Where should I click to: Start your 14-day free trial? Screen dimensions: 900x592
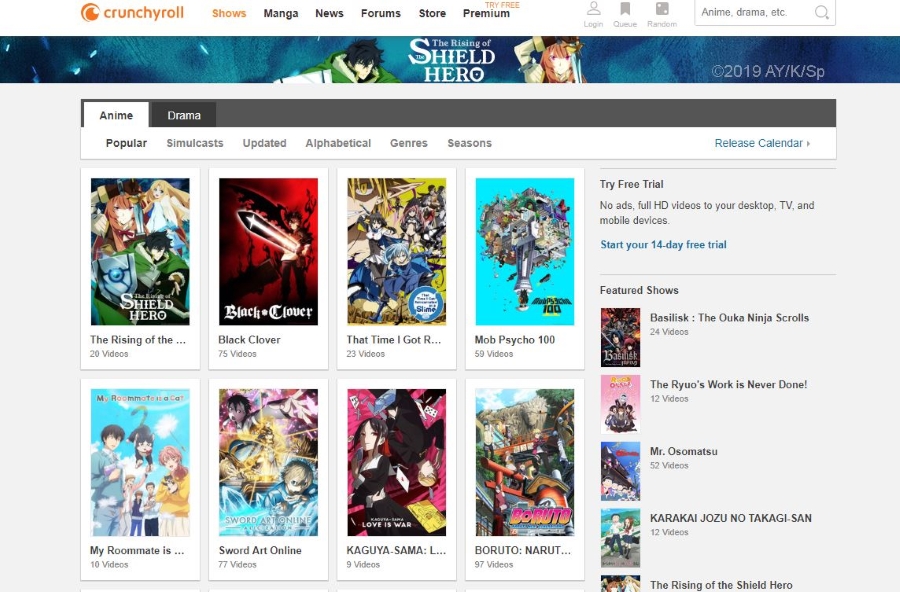coord(664,245)
